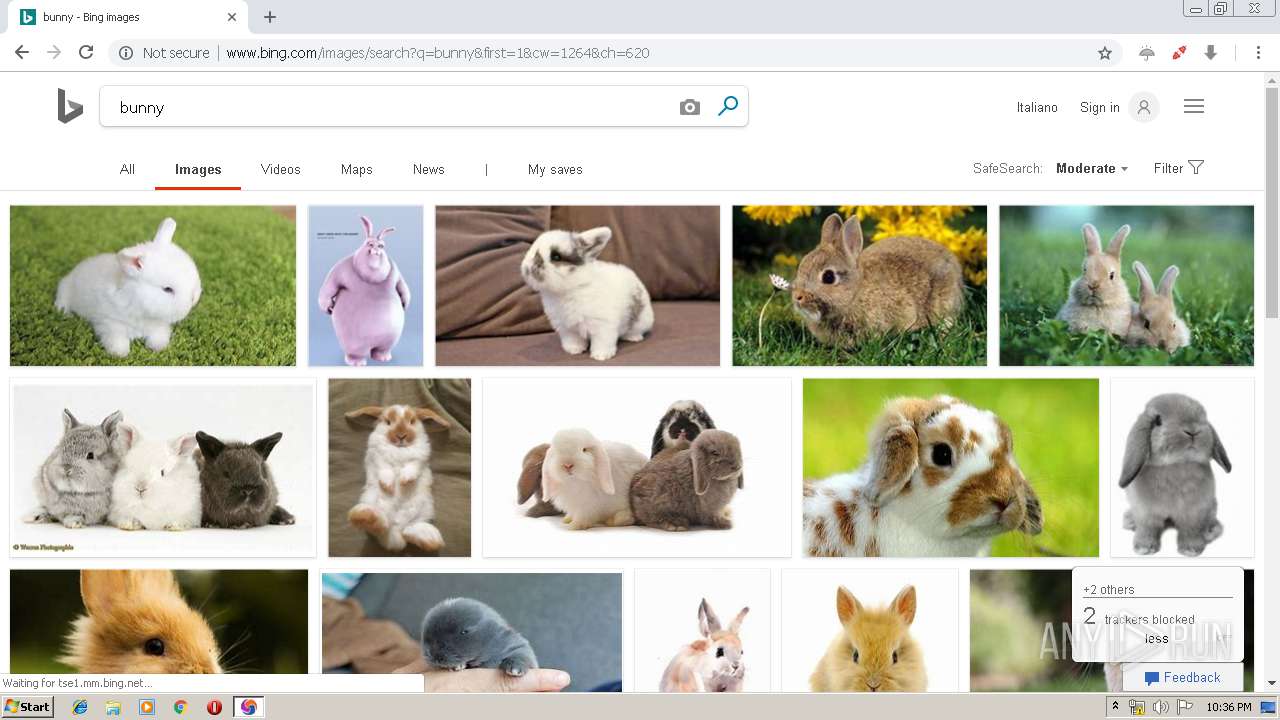This screenshot has height=720, width=1280.
Task: Select the Images tab
Action: pyautogui.click(x=198, y=169)
